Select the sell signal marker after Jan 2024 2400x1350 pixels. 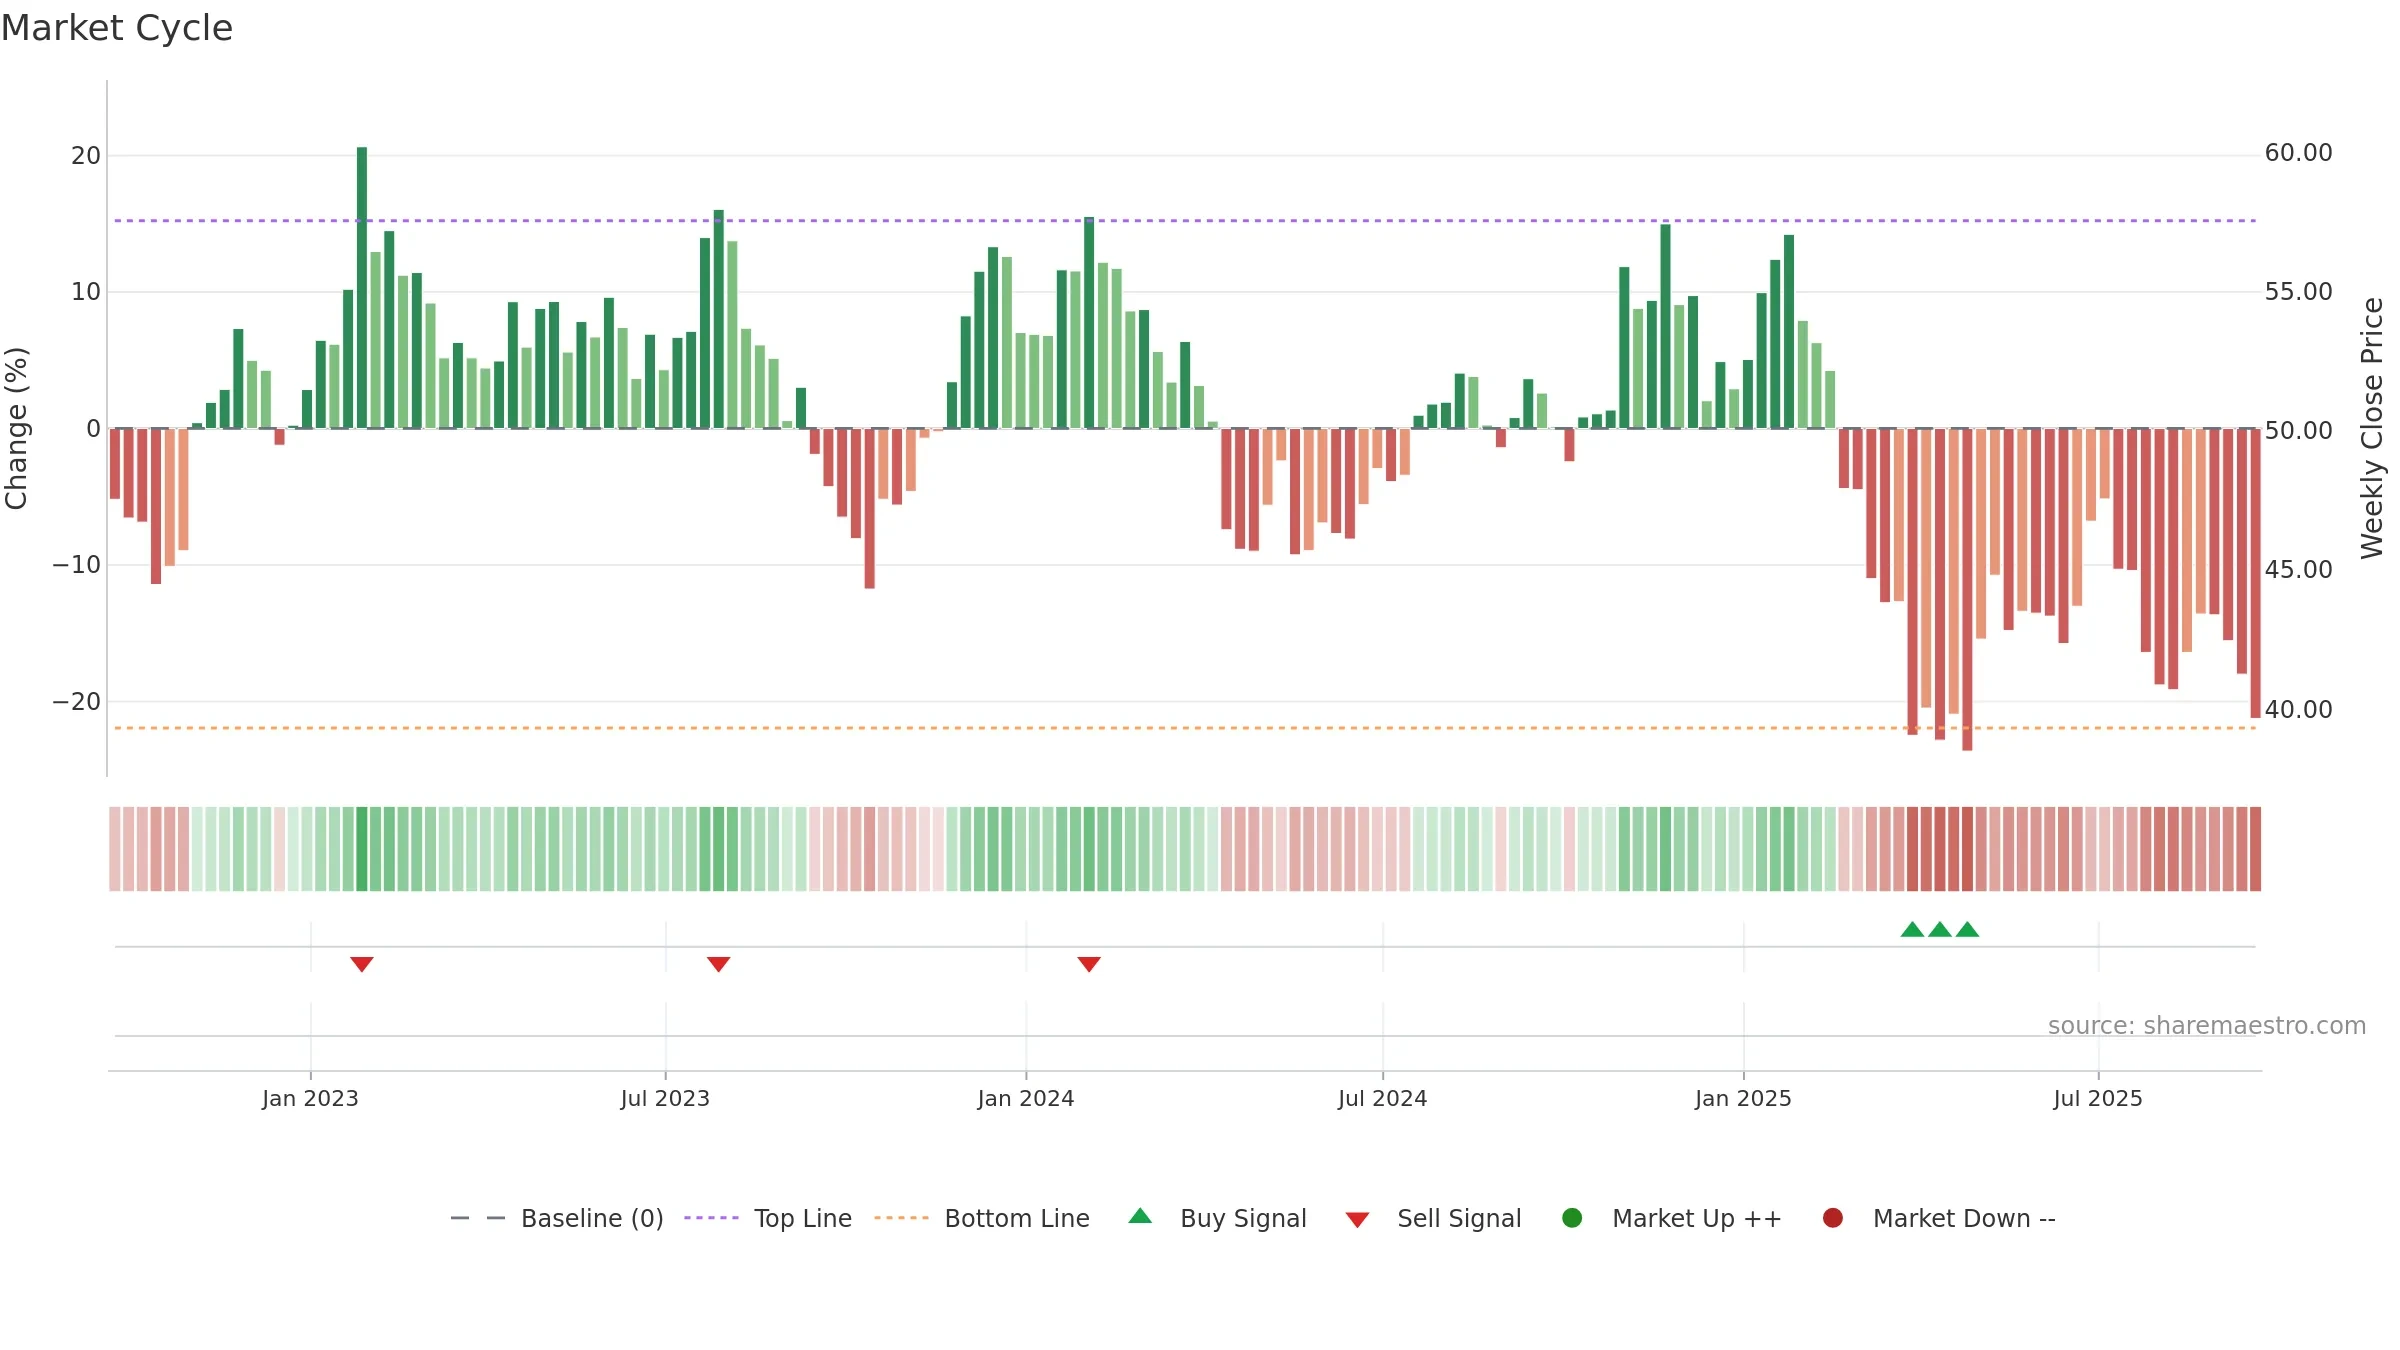1089,964
